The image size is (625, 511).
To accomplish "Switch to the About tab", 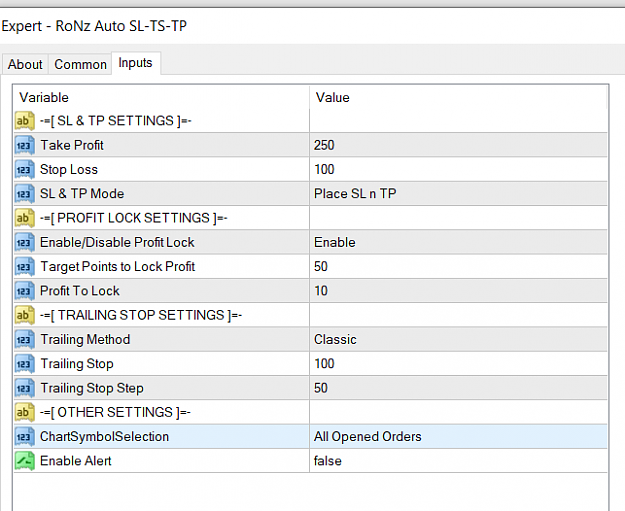I will pos(25,64).
